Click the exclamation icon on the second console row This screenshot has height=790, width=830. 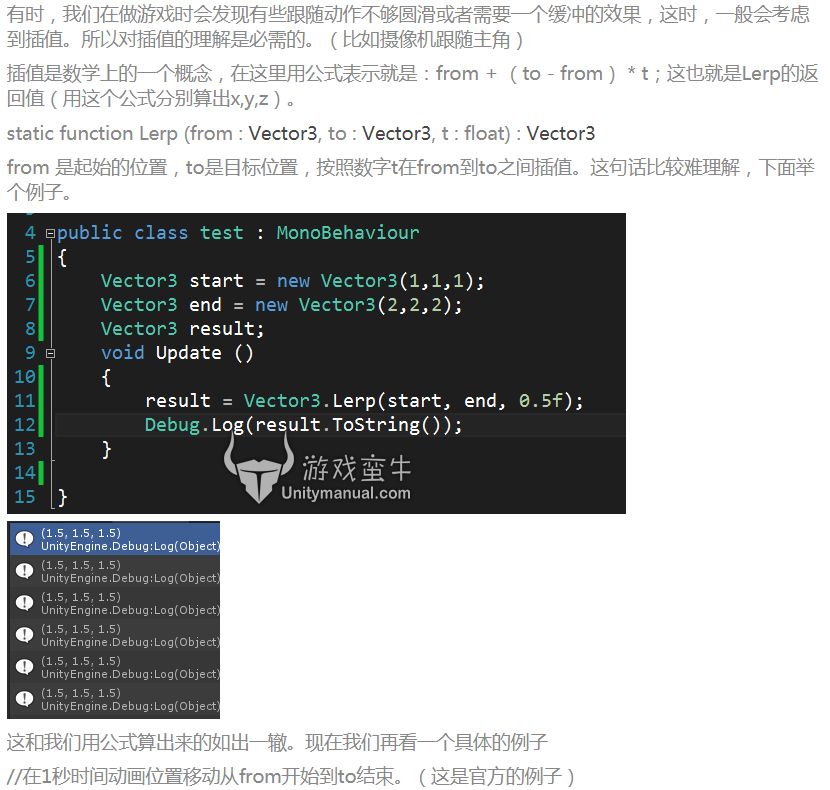(x=24, y=570)
